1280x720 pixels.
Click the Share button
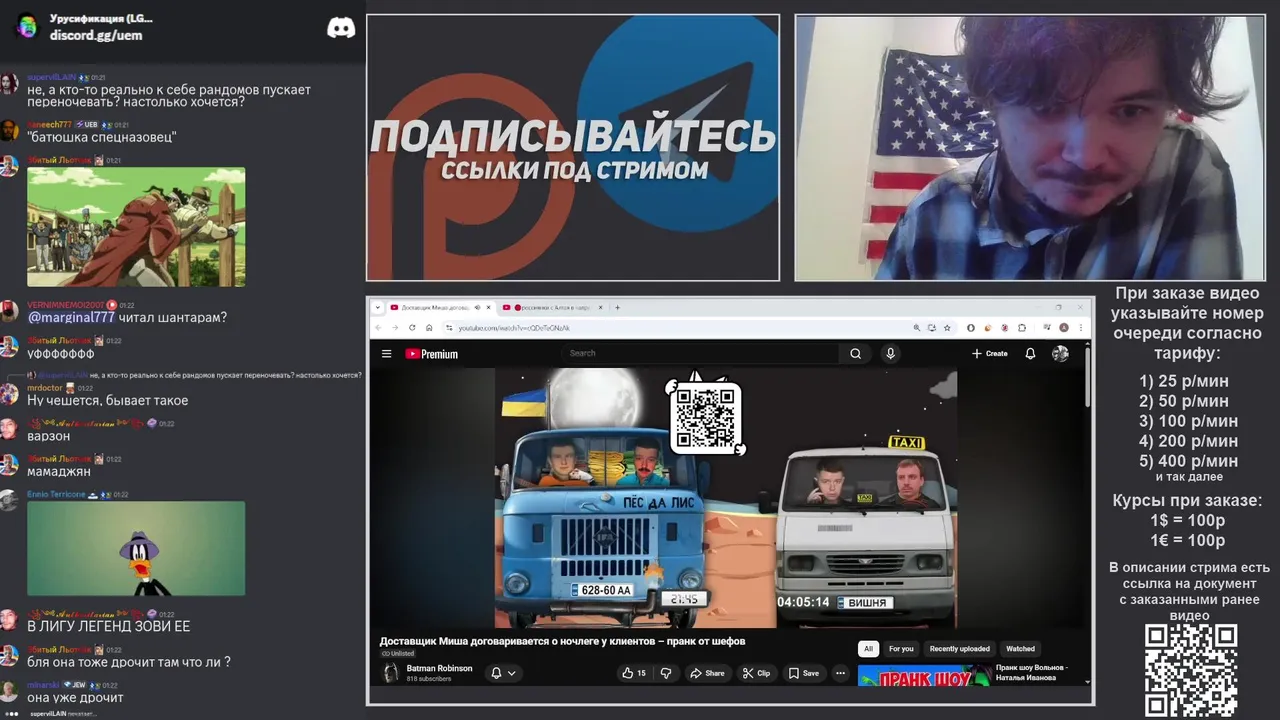[707, 673]
